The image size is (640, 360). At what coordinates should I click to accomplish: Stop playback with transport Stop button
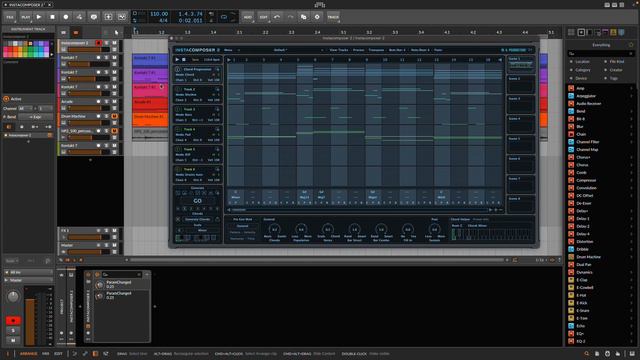point(52,17)
